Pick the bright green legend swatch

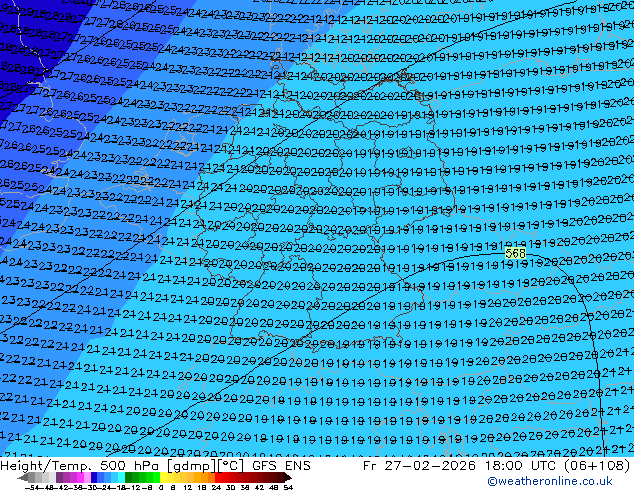[156, 477]
